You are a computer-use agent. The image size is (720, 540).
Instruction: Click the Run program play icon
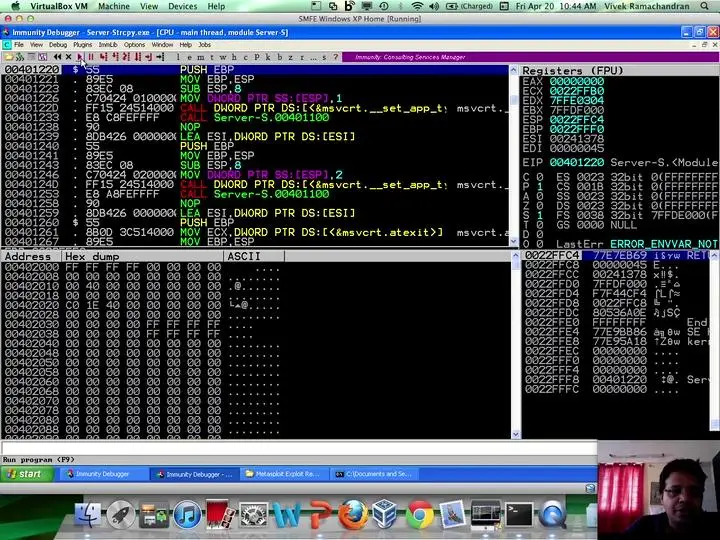tap(80, 57)
